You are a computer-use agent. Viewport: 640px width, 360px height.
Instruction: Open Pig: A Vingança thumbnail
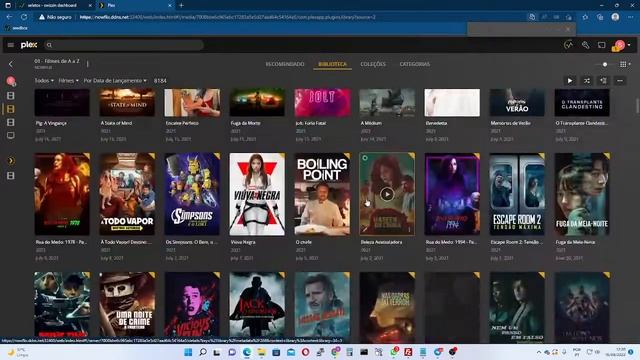62,102
